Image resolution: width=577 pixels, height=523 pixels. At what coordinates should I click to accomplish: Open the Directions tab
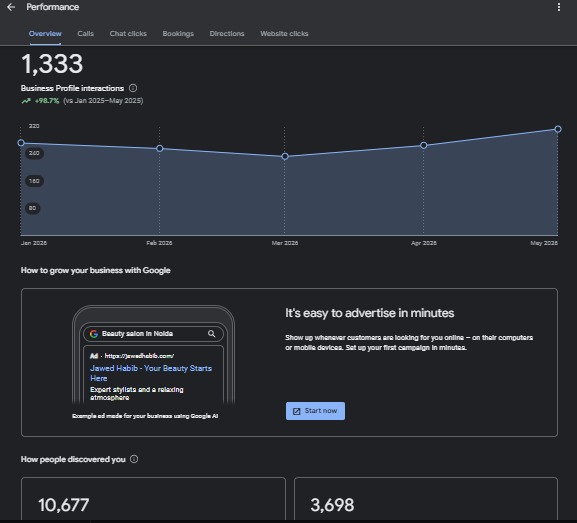coord(227,33)
